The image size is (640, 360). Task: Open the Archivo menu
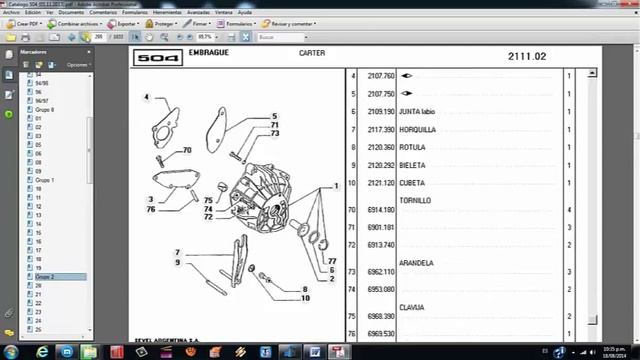click(11, 13)
